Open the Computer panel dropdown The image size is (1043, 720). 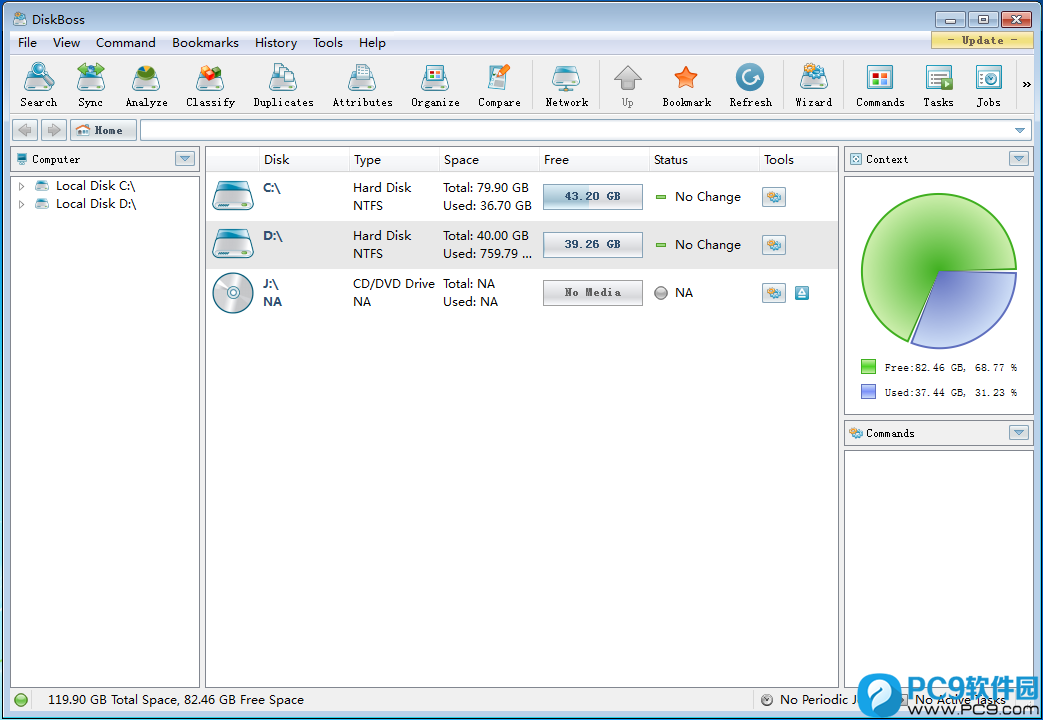pyautogui.click(x=185, y=159)
